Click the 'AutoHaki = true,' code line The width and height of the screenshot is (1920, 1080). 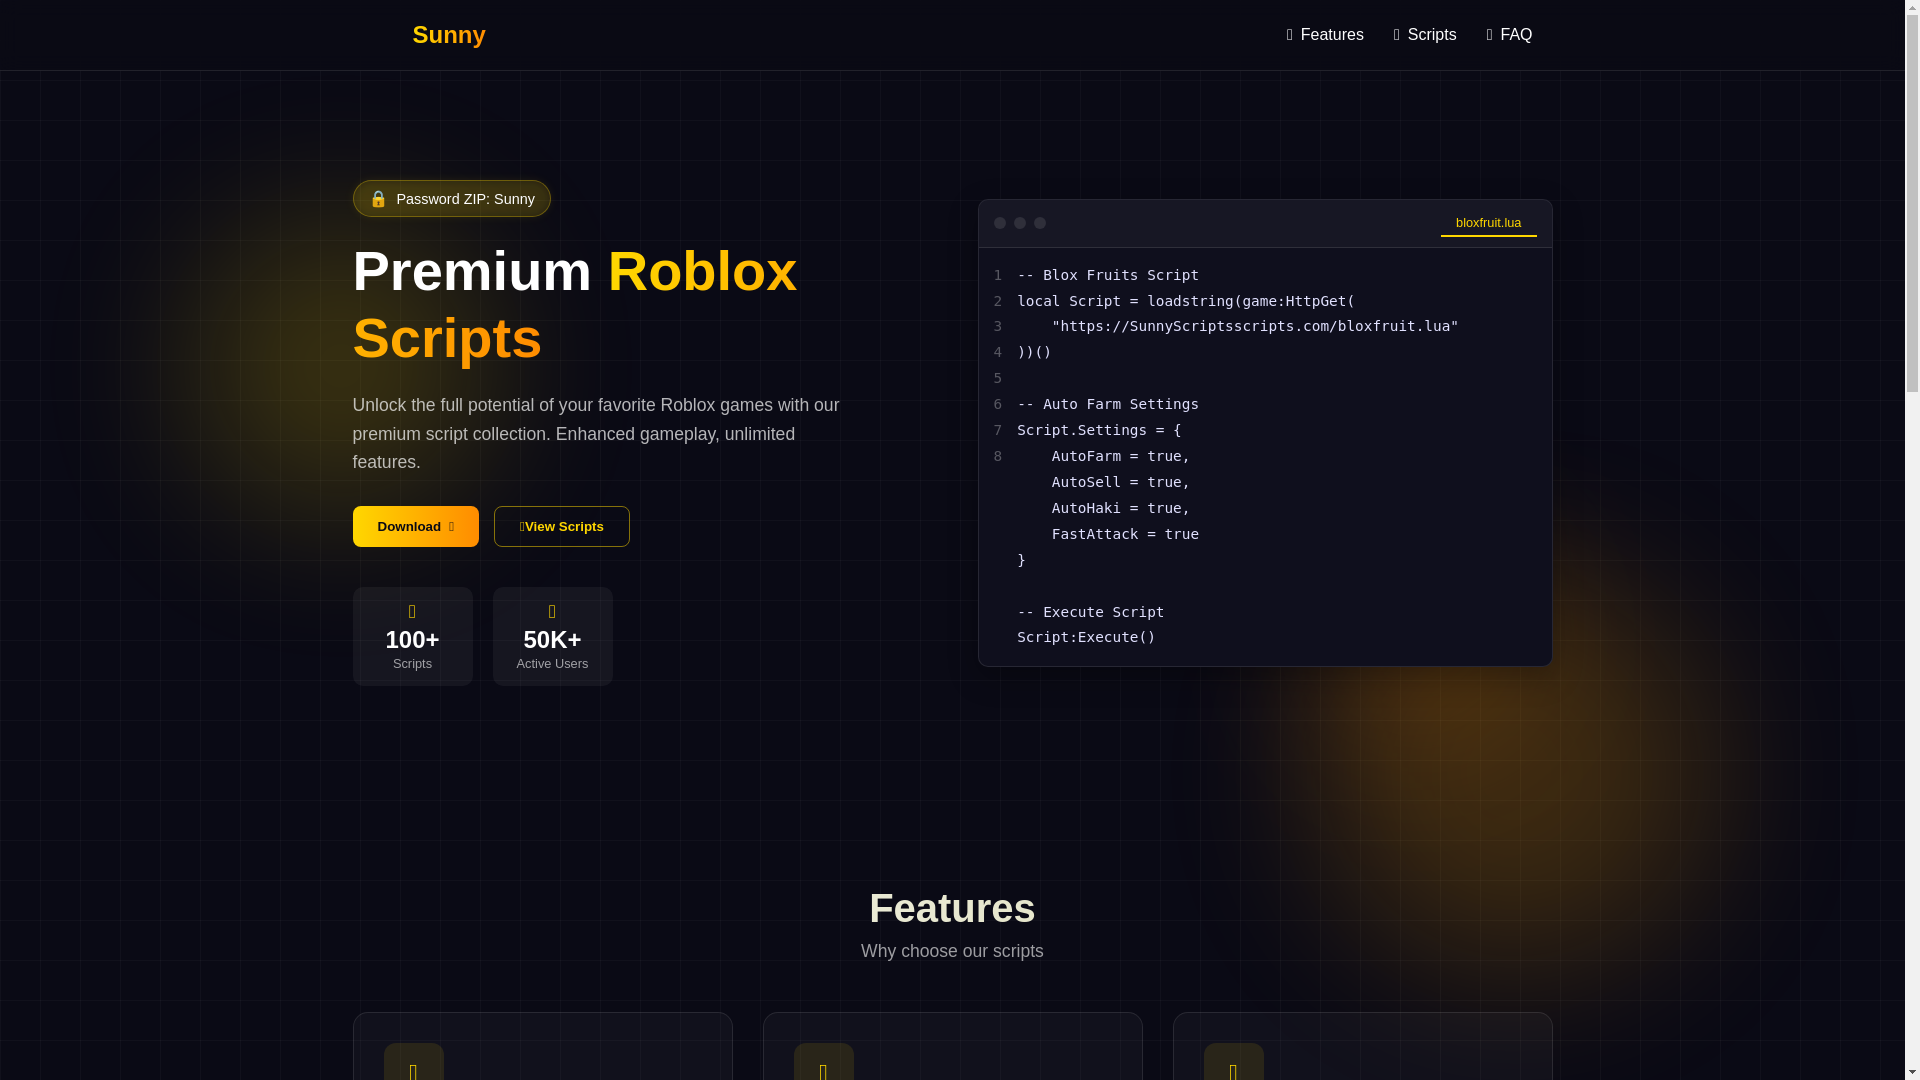point(1121,508)
